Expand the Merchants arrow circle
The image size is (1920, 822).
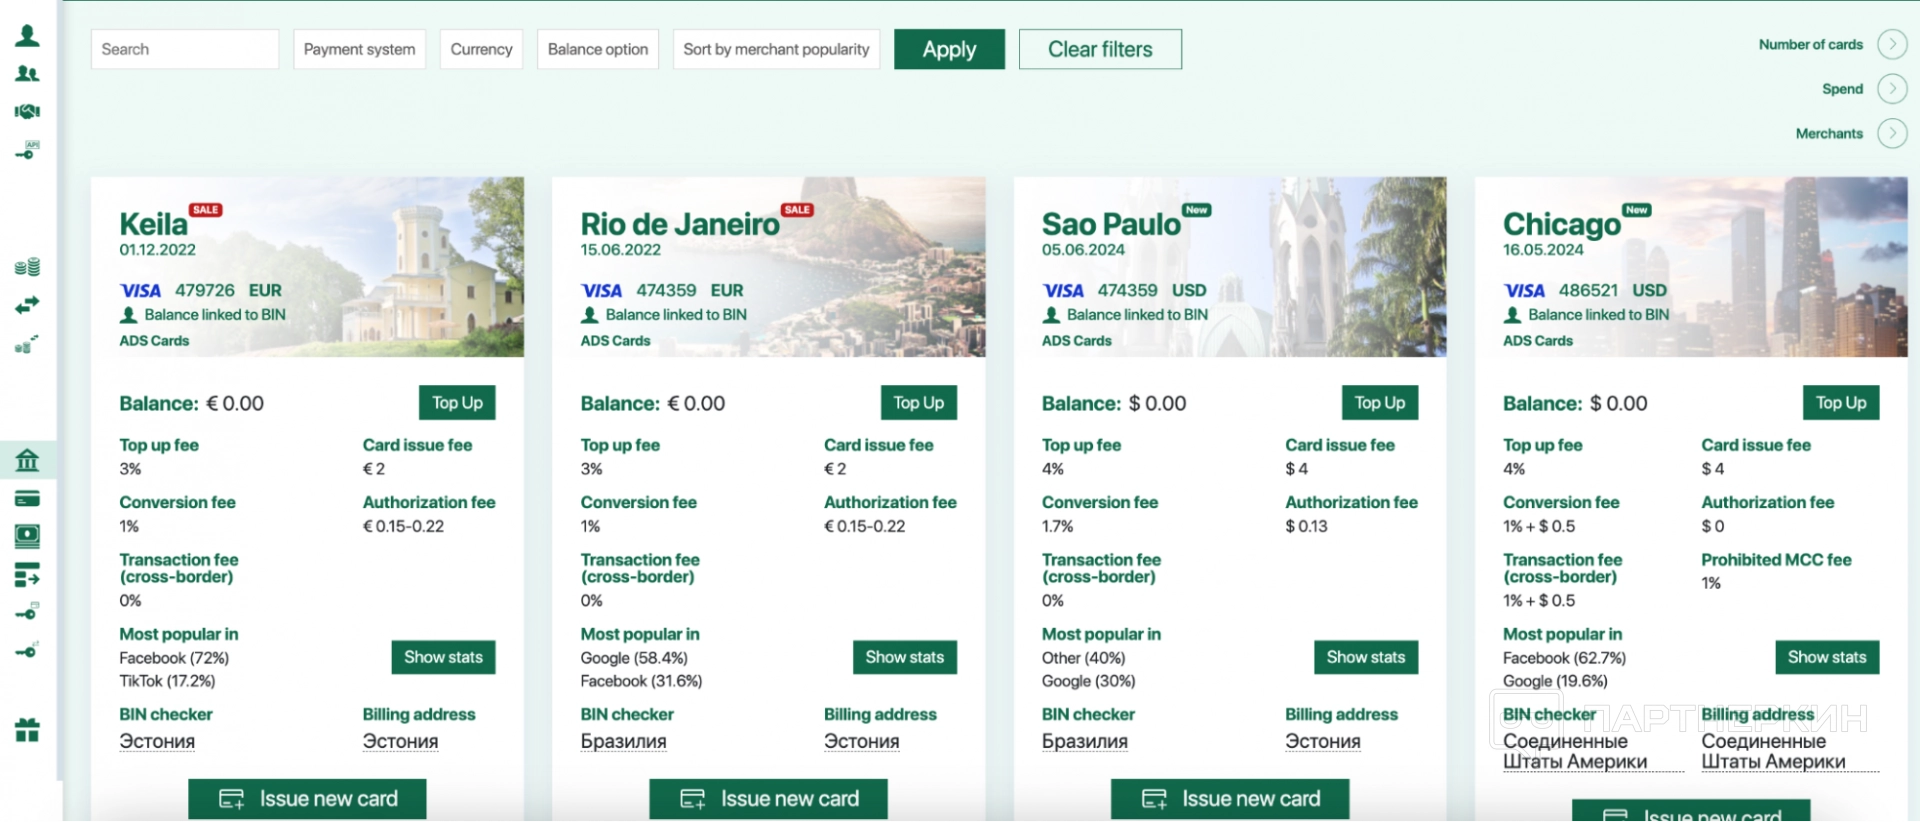[1892, 133]
